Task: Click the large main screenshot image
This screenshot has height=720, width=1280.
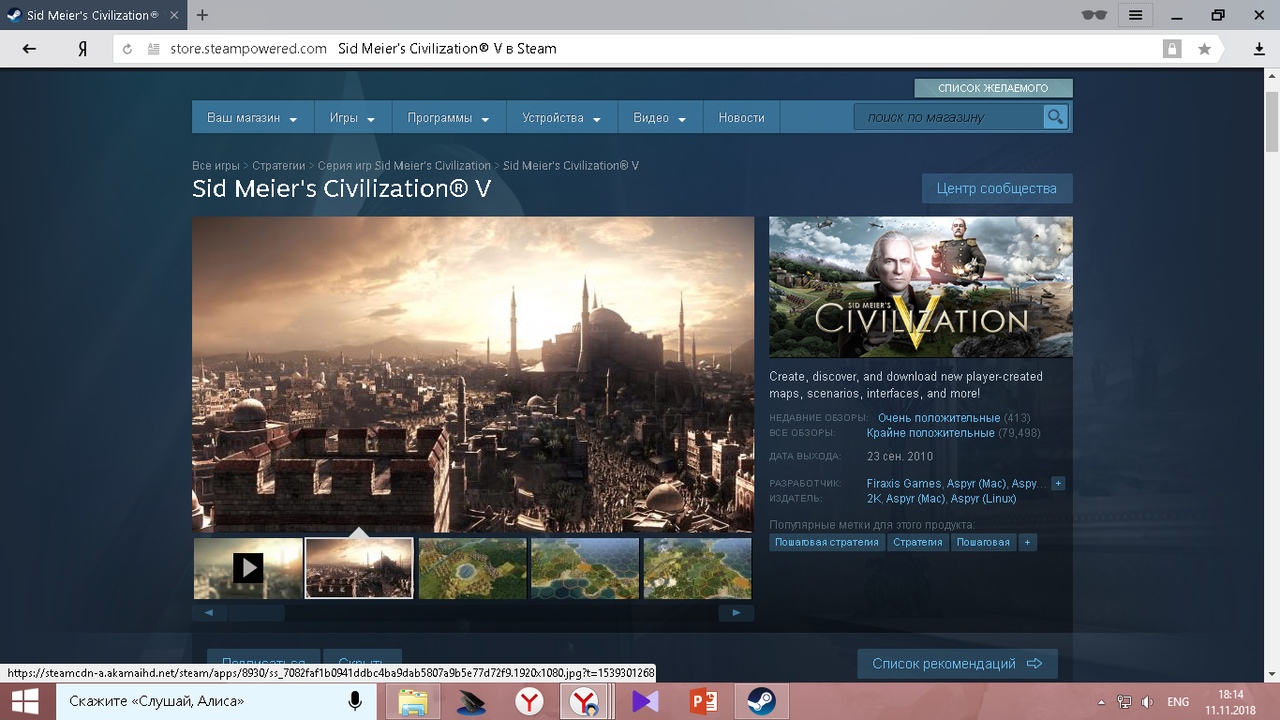Action: click(473, 375)
